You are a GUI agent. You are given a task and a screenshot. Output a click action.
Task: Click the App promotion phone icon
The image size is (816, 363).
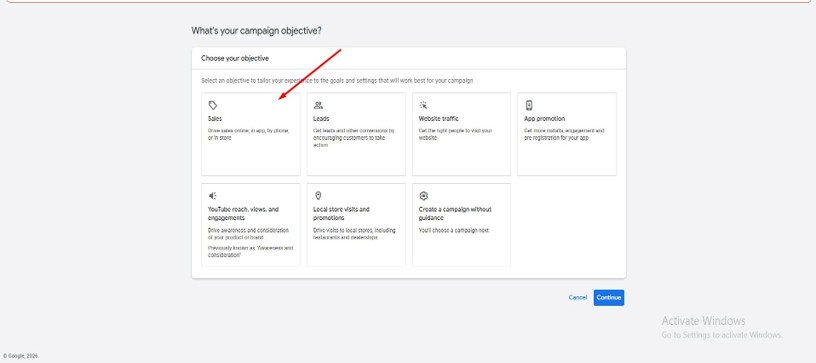[529, 105]
